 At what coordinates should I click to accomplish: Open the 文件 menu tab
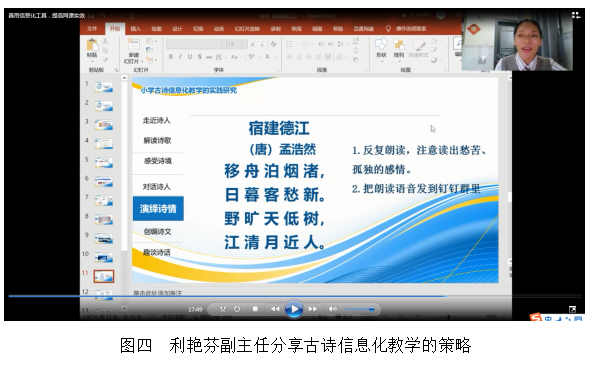pos(92,29)
